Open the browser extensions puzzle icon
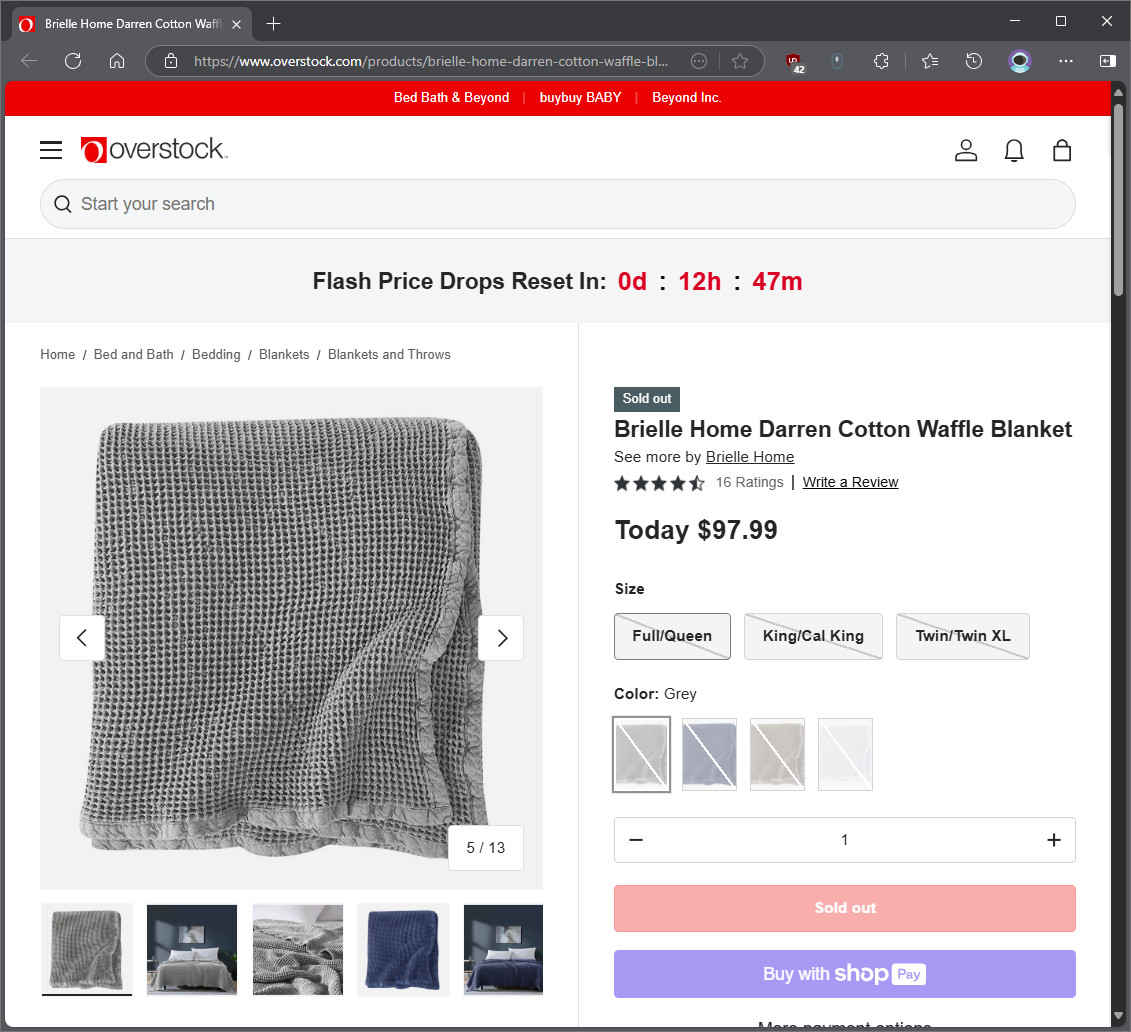 coord(881,61)
